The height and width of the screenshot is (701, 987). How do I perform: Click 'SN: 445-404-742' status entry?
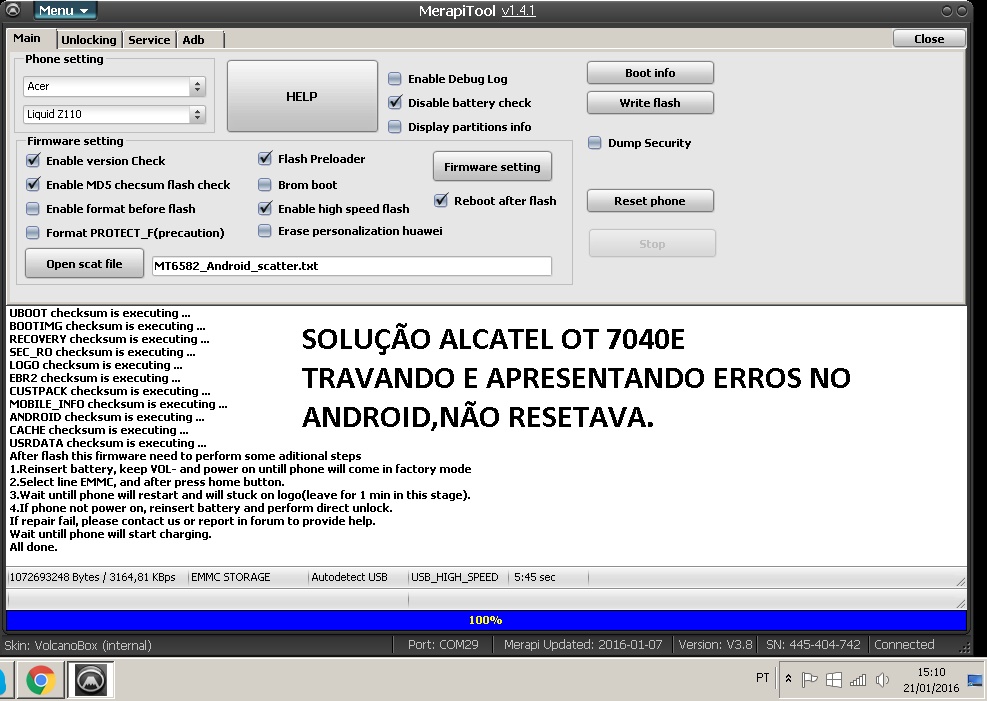click(813, 644)
